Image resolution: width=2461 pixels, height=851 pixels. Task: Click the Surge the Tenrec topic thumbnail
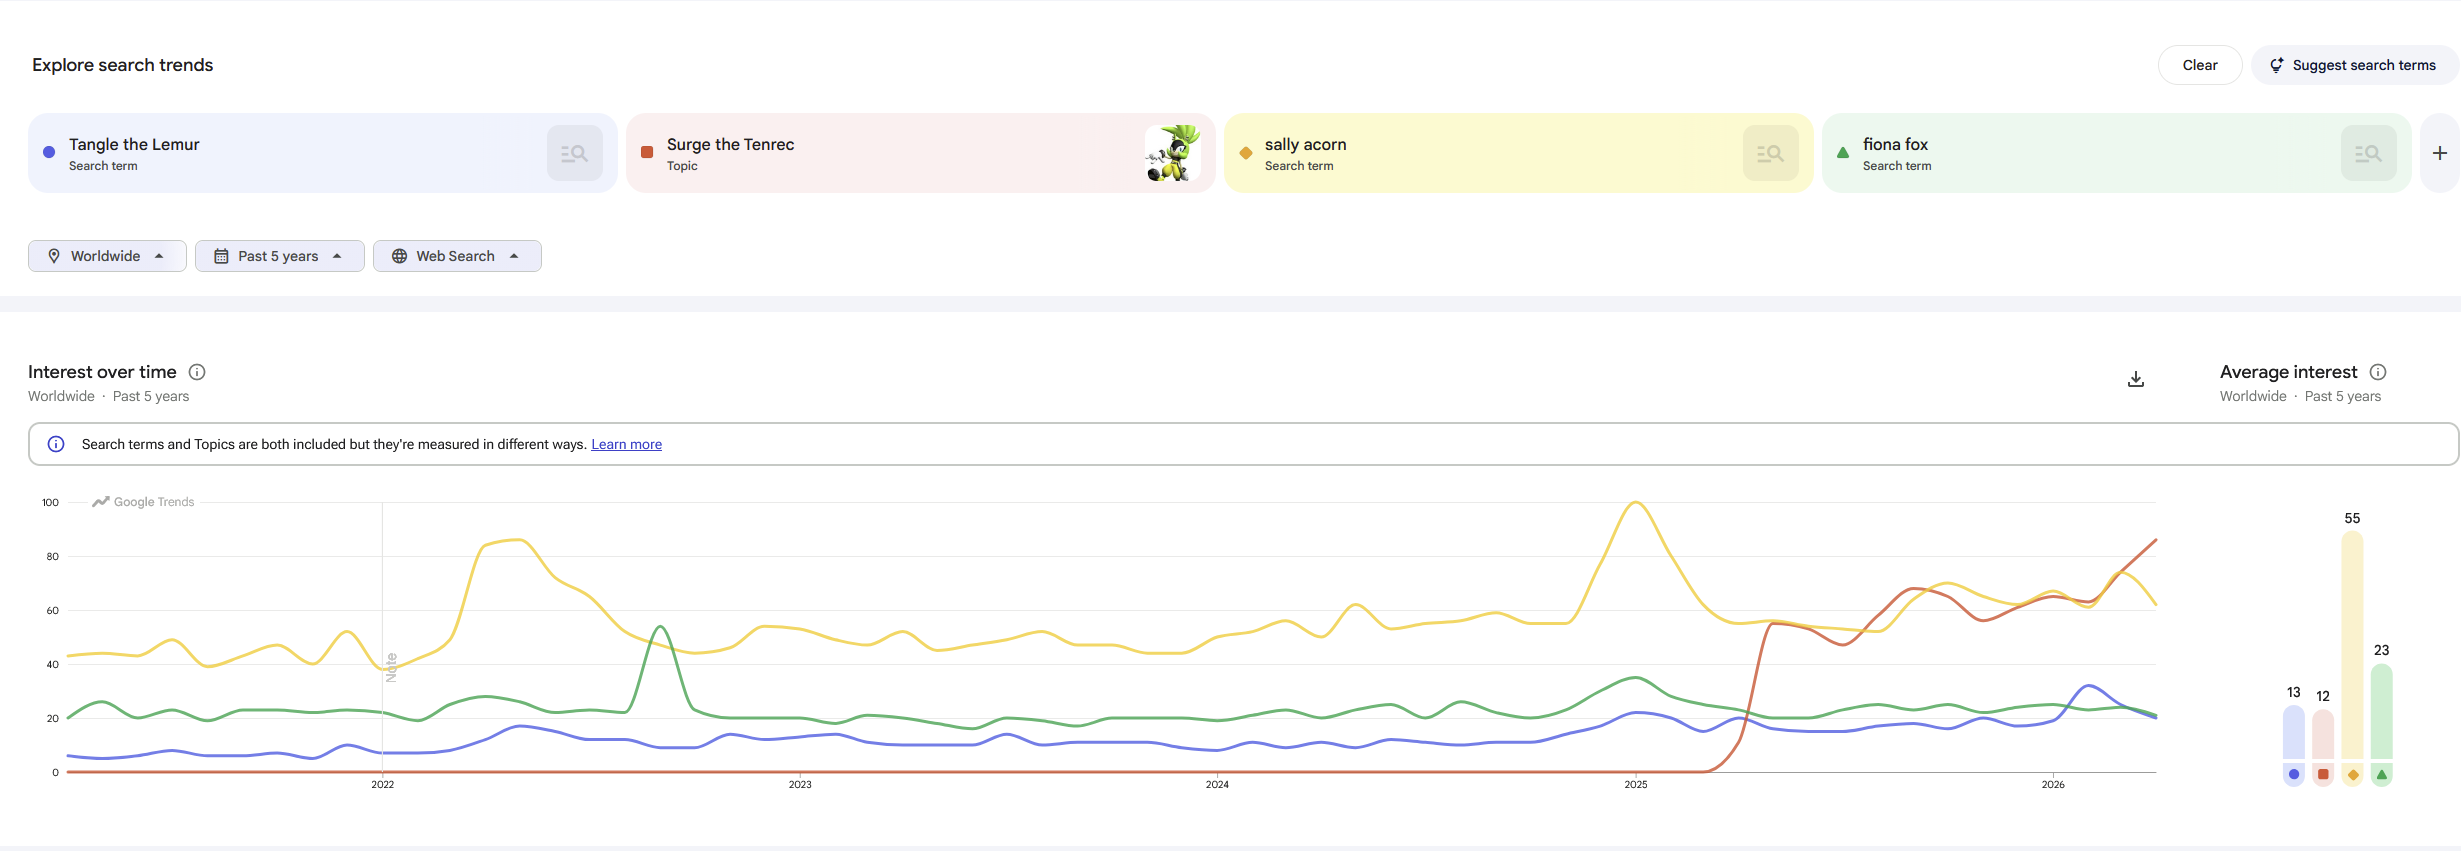pos(1173,153)
